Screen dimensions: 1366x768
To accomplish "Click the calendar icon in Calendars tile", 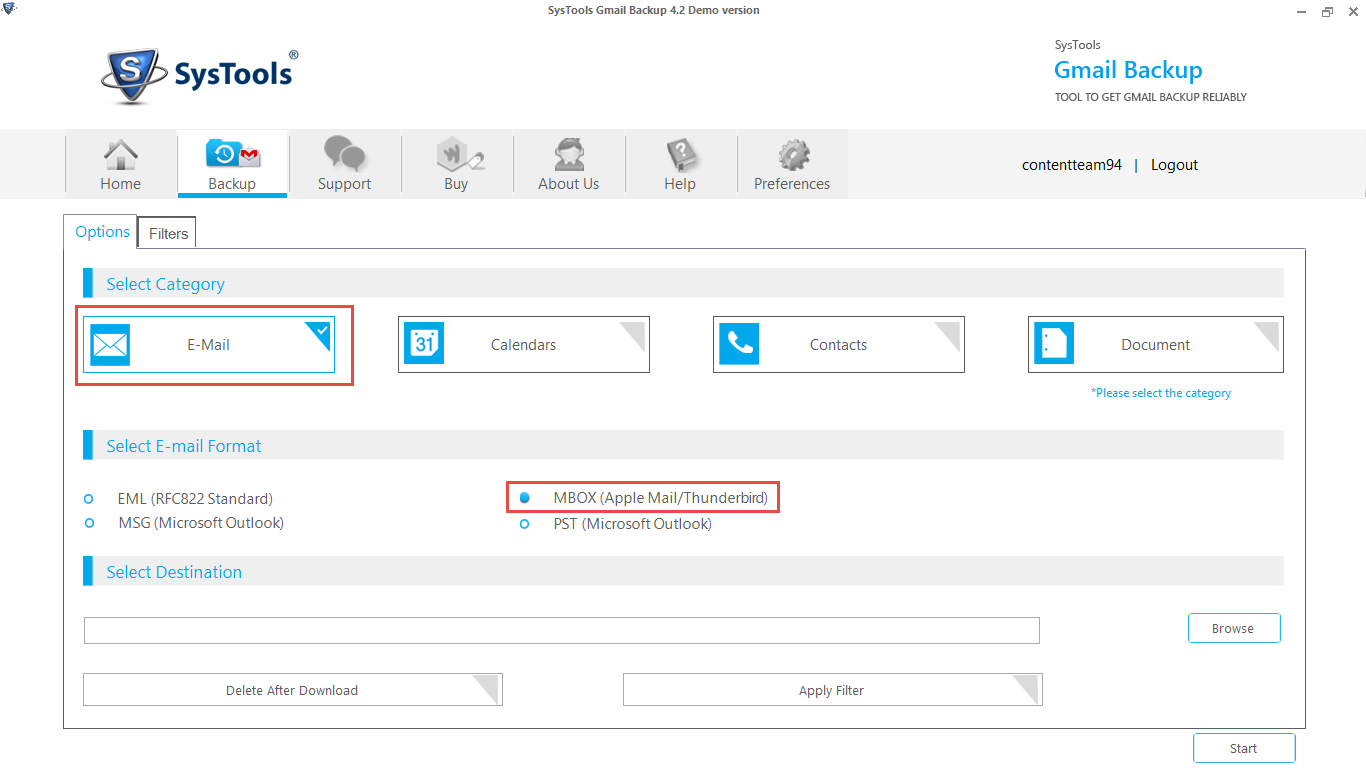I will (x=424, y=344).
